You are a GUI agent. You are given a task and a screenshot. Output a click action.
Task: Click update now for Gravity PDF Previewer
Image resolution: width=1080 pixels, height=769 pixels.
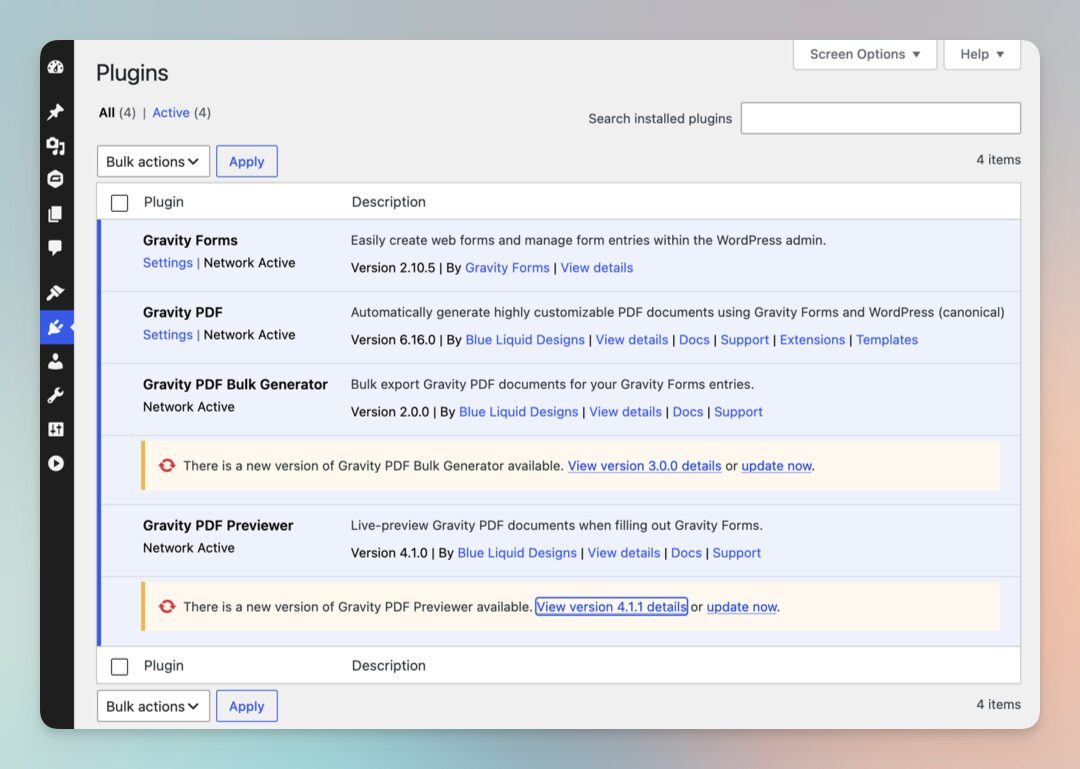(742, 606)
